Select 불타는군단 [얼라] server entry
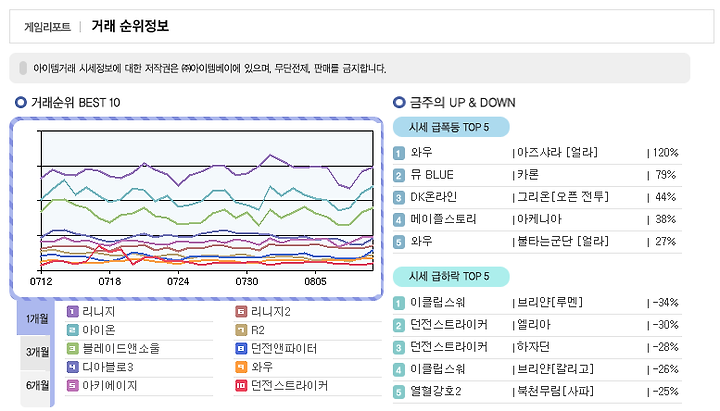Image resolution: width=720 pixels, height=411 pixels. pyautogui.click(x=562, y=241)
